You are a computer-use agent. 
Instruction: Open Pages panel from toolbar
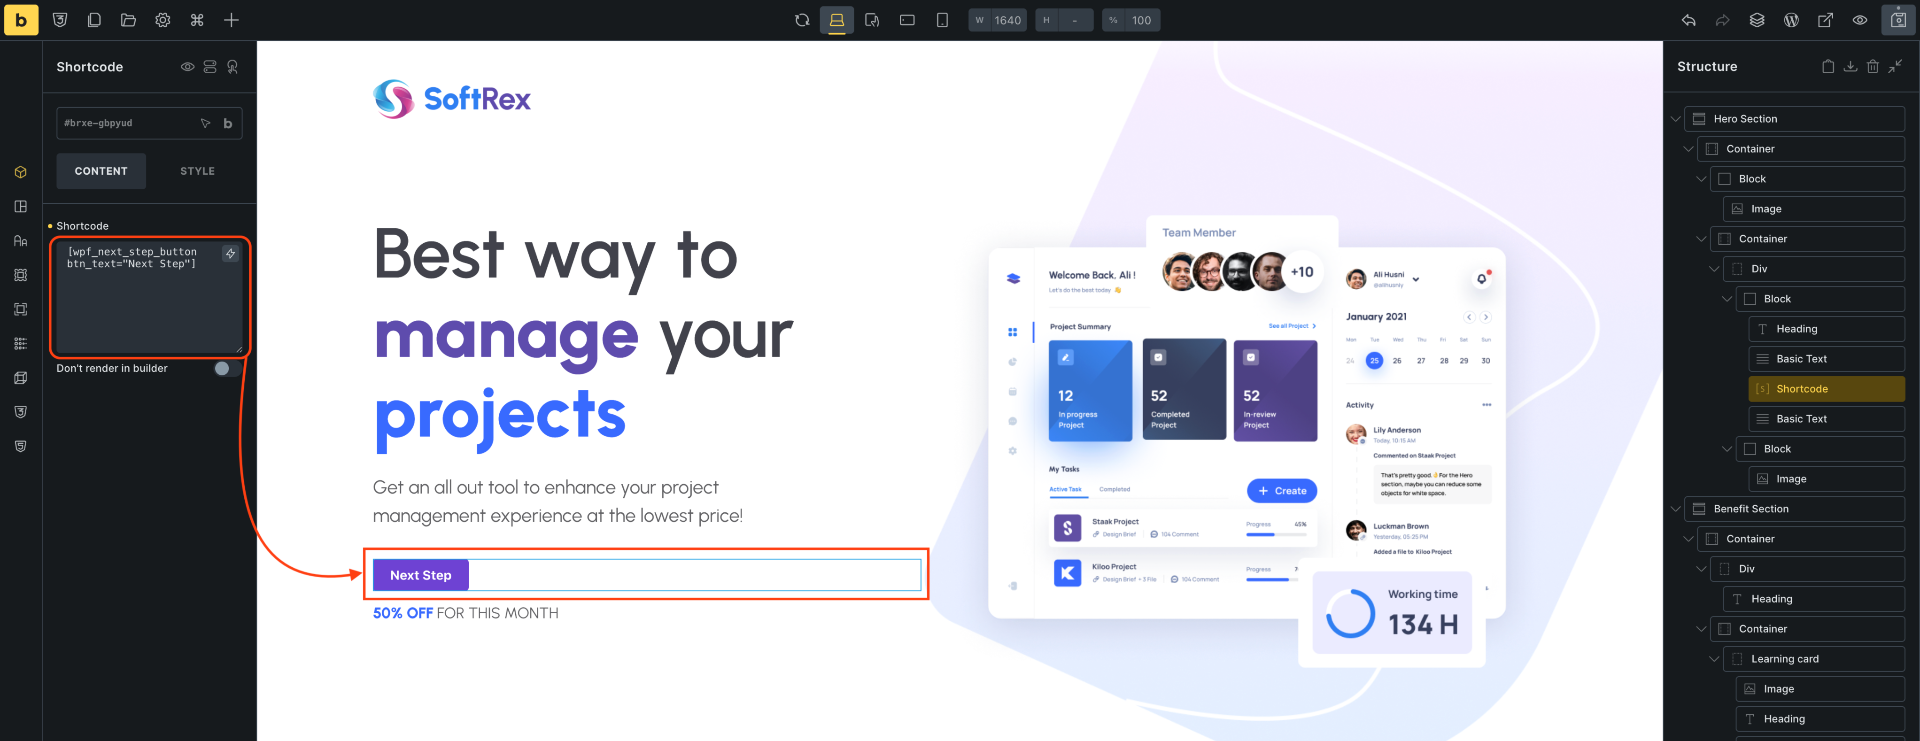94,20
